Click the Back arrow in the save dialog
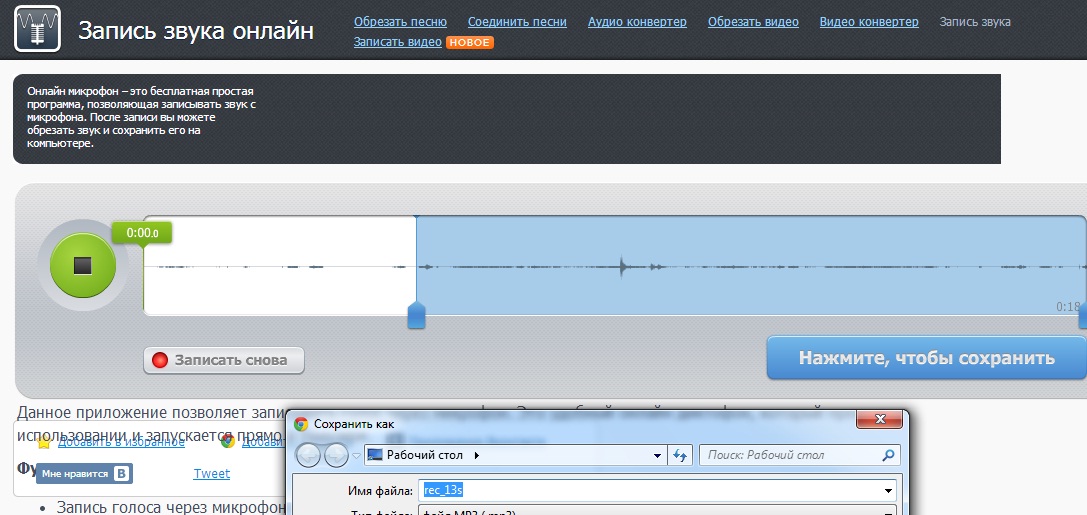 309,455
